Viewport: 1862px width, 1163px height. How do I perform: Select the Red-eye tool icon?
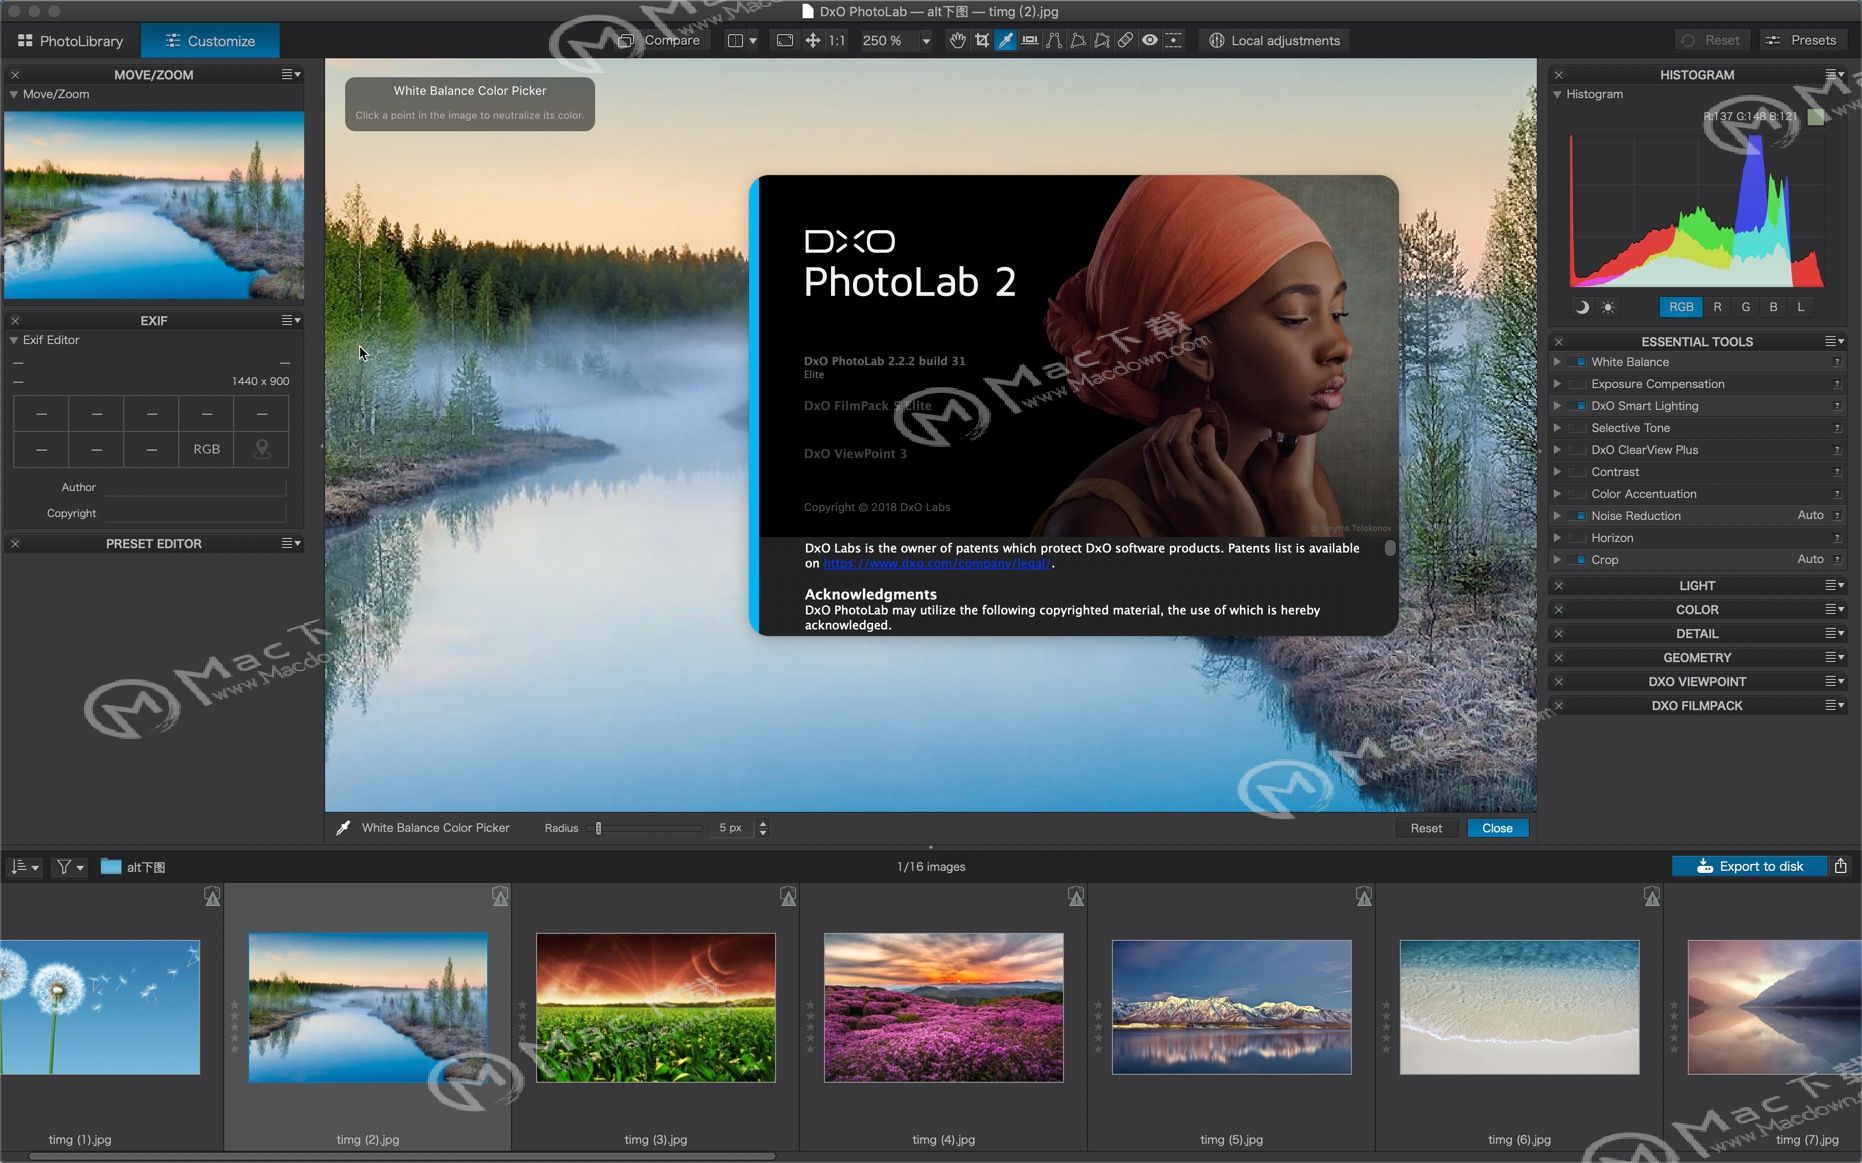(x=1150, y=40)
